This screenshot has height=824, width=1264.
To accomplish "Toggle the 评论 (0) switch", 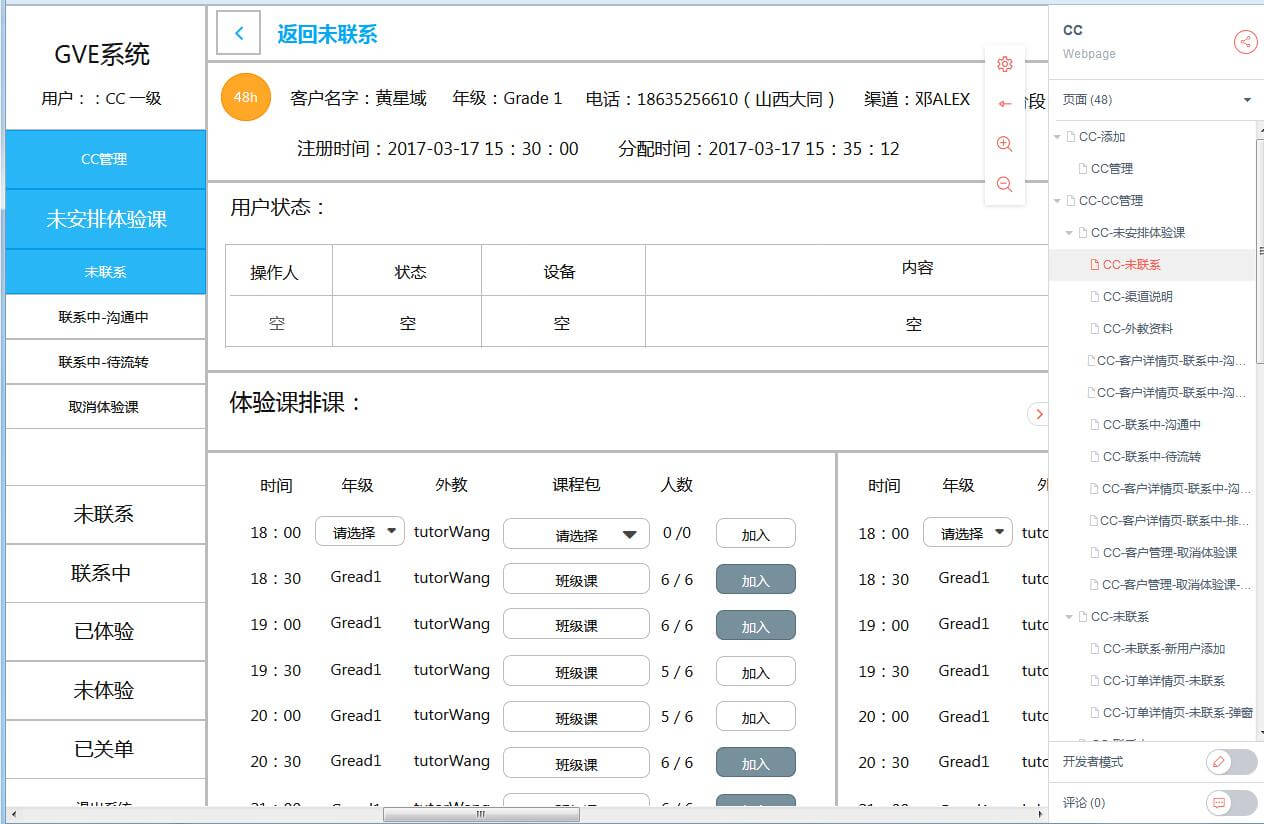I will [1231, 803].
